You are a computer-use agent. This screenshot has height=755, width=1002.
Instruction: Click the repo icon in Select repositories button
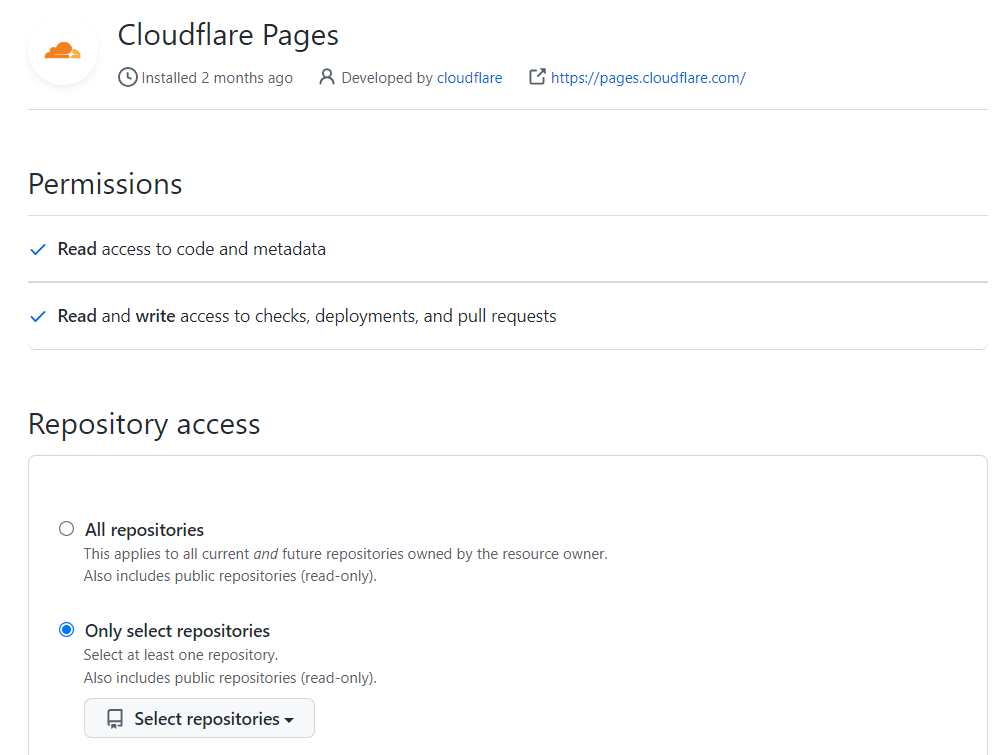click(x=115, y=719)
